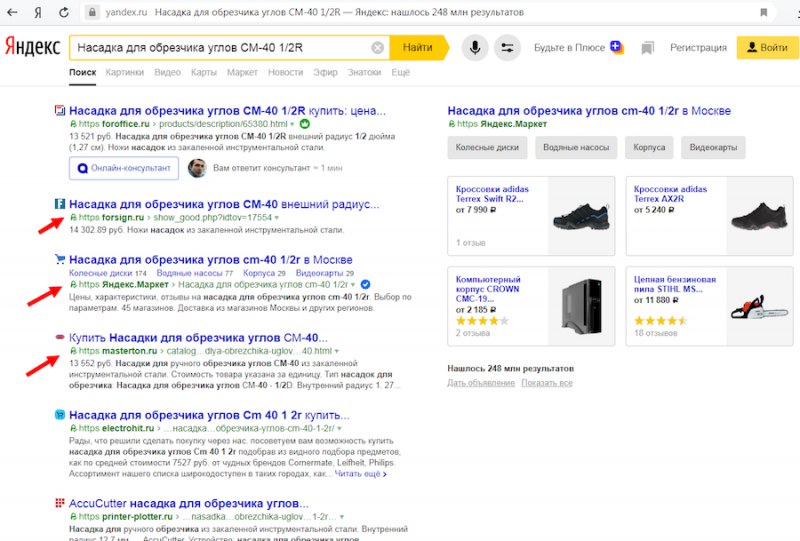Click the electrohit.ru result favicon
Screen dimensions: 800x541
(x=60, y=414)
